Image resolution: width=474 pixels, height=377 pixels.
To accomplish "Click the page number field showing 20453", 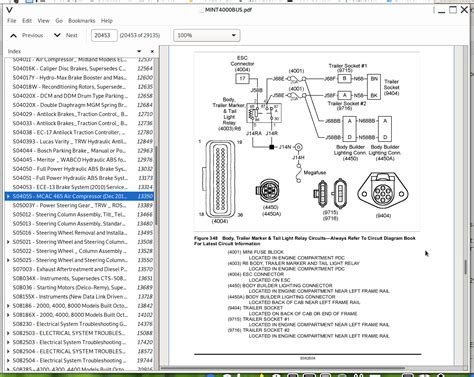I will pyautogui.click(x=104, y=35).
